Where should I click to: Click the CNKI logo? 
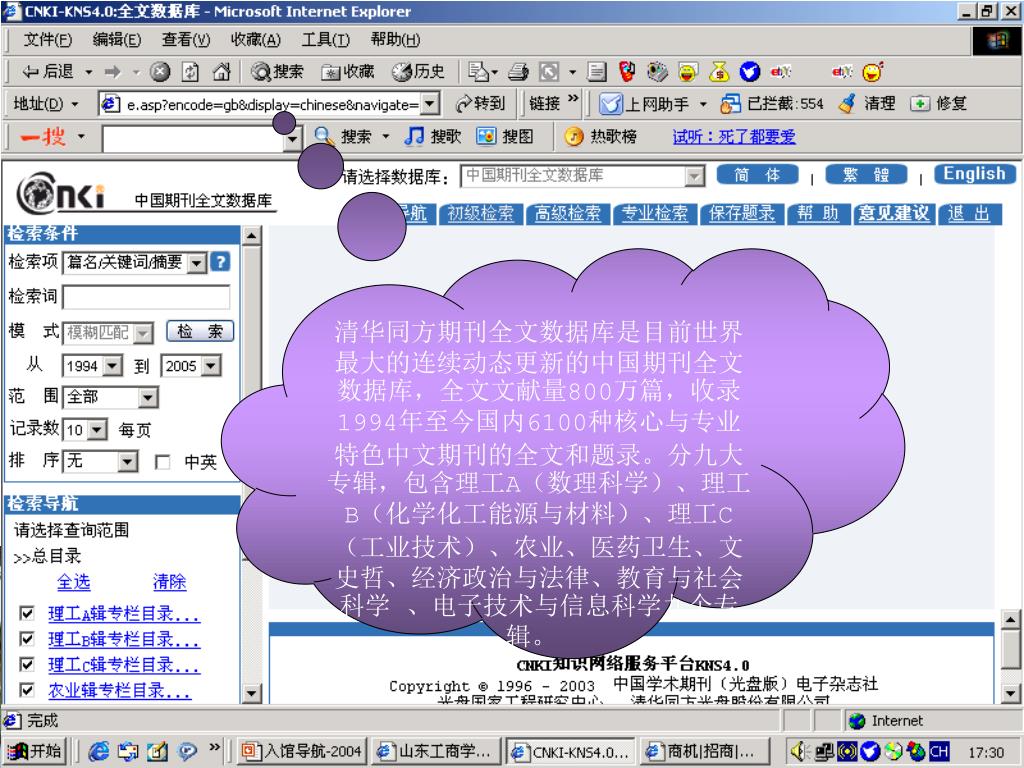click(x=61, y=193)
